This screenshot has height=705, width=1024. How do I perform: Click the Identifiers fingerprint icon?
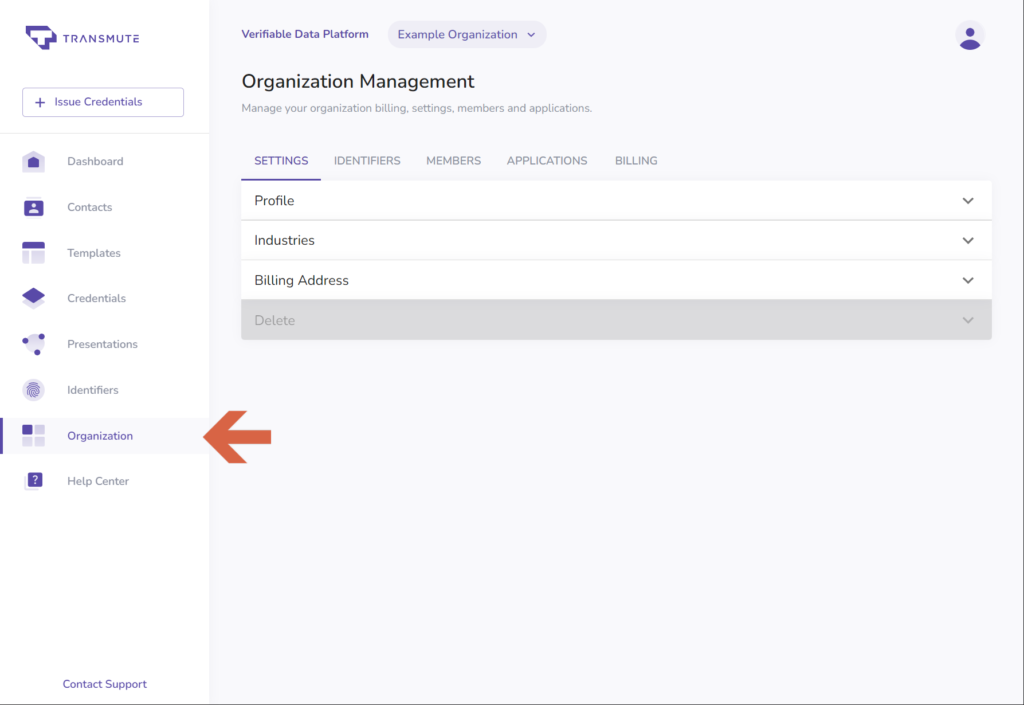[33, 390]
